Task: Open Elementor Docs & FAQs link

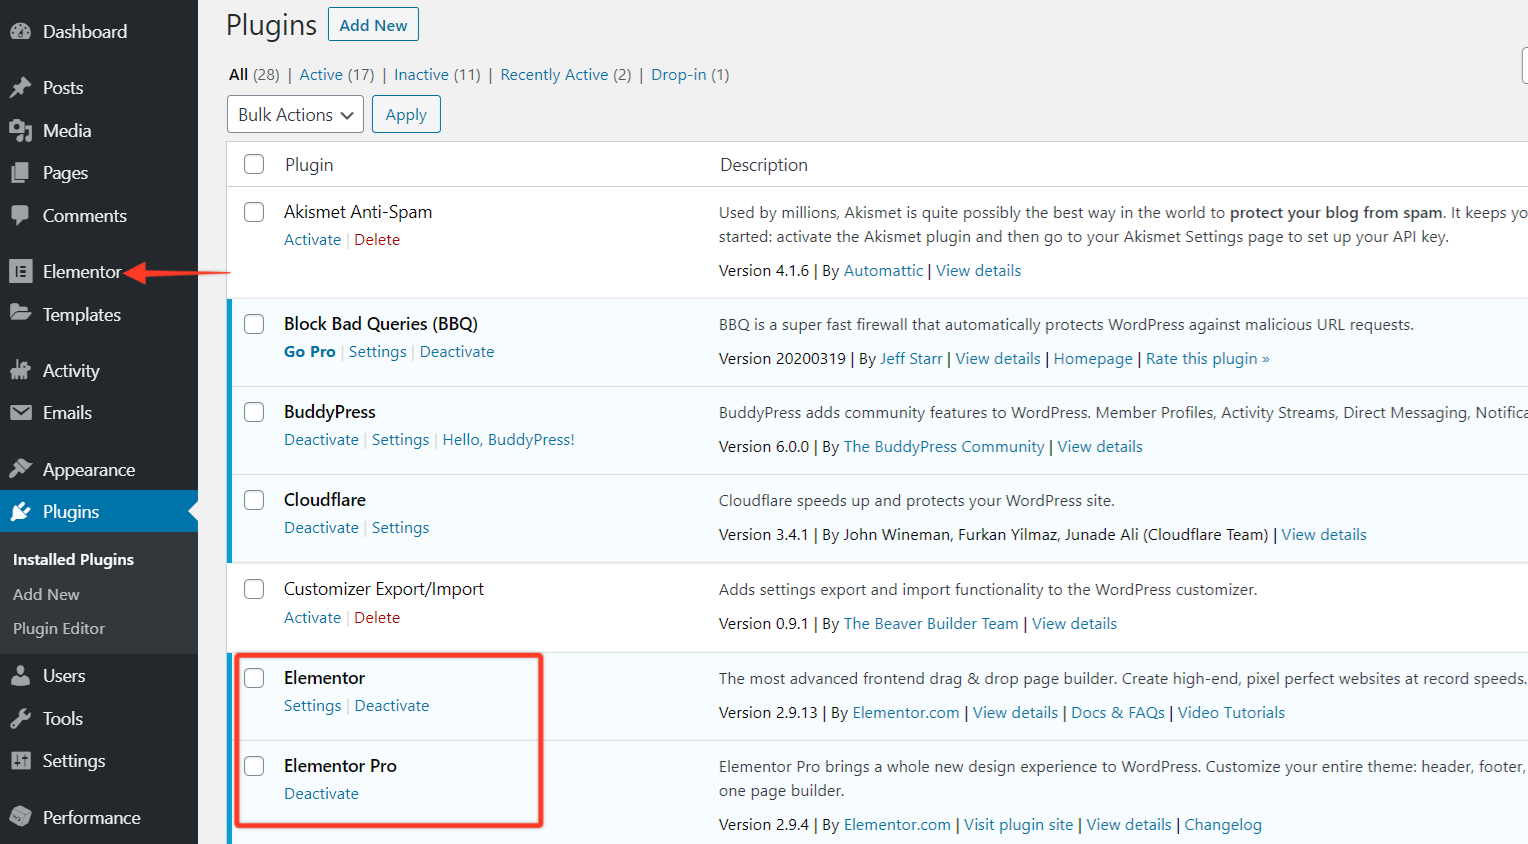Action: (1118, 712)
